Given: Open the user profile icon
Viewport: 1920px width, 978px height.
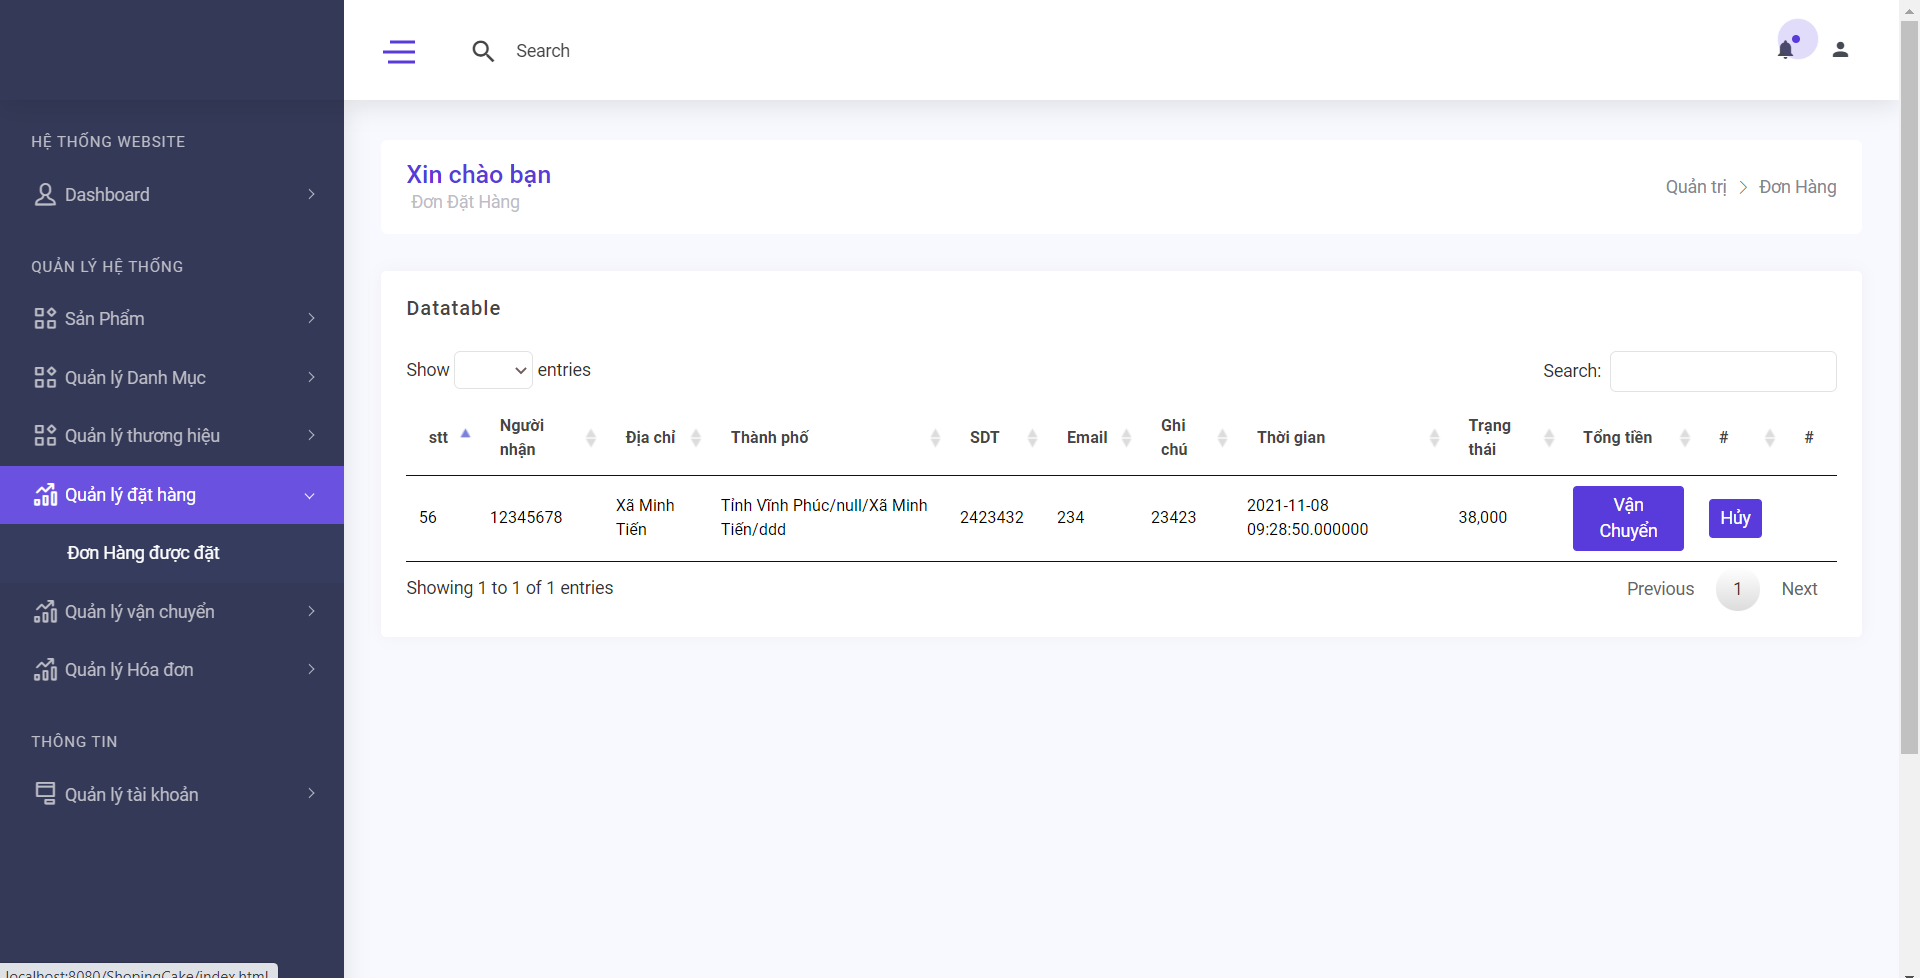Looking at the screenshot, I should [x=1840, y=49].
